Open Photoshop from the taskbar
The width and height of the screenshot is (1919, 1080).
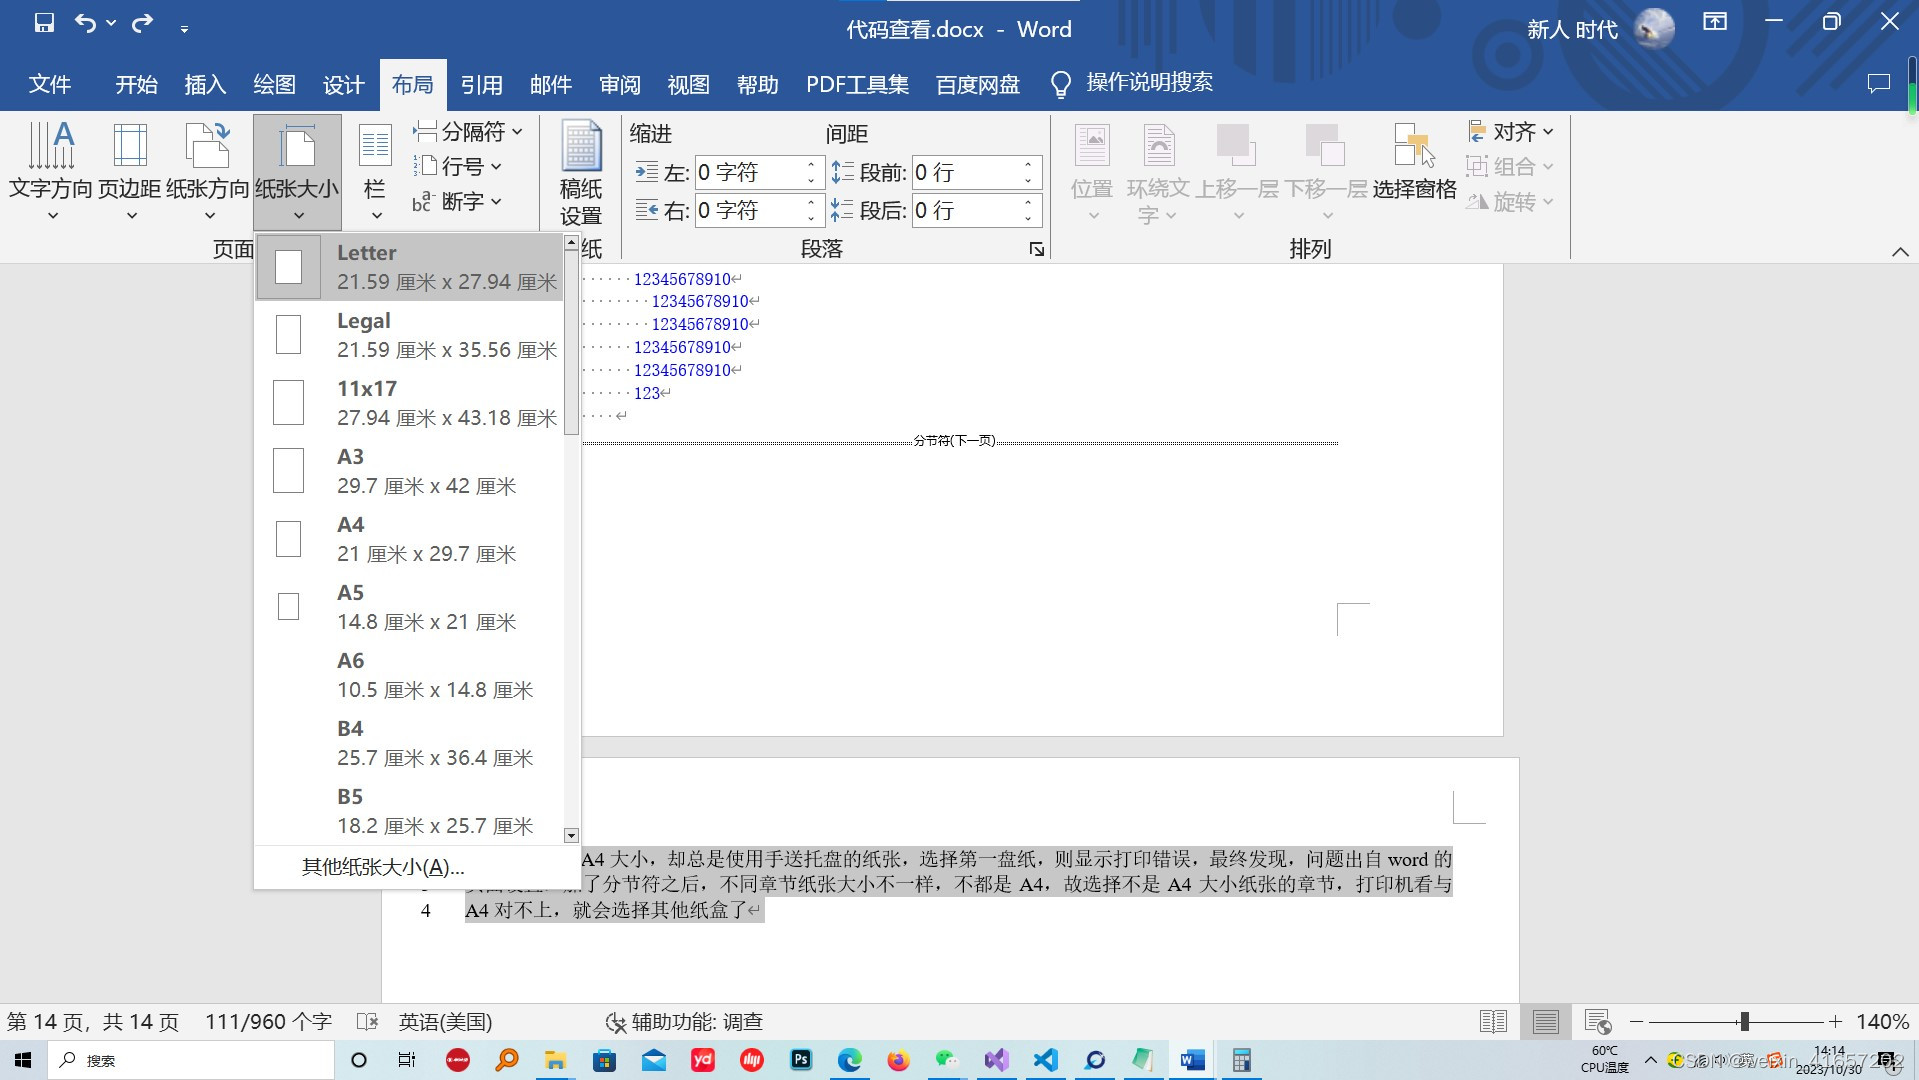(801, 1060)
